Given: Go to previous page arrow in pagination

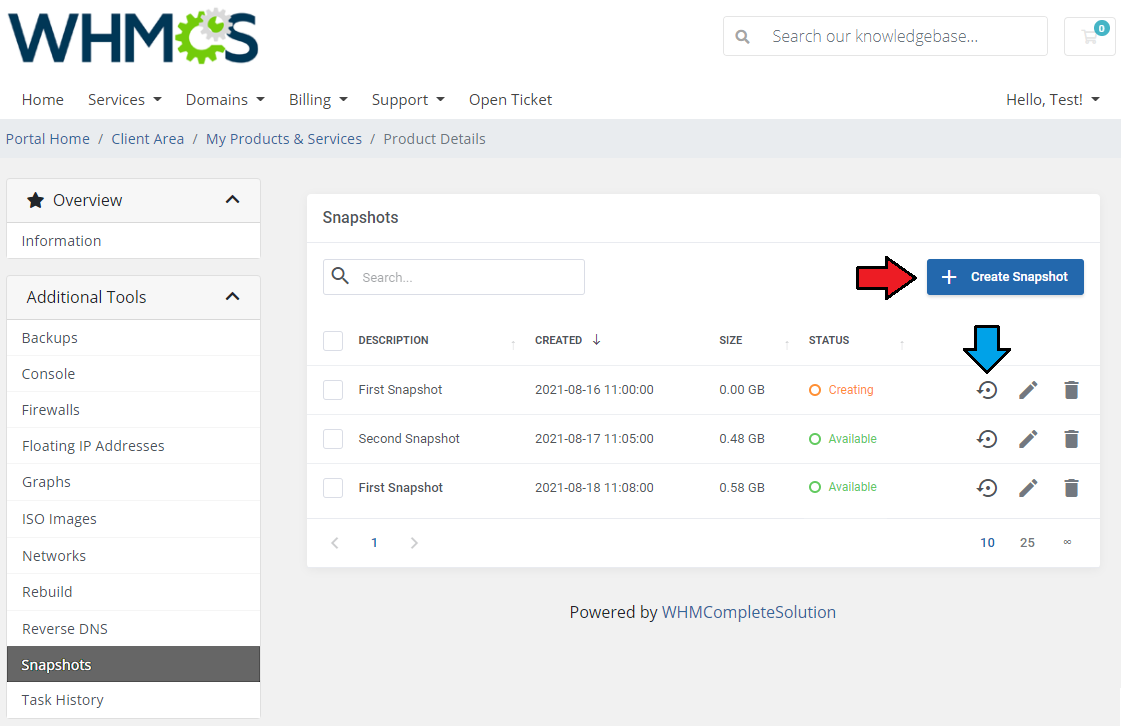Looking at the screenshot, I should pos(335,543).
